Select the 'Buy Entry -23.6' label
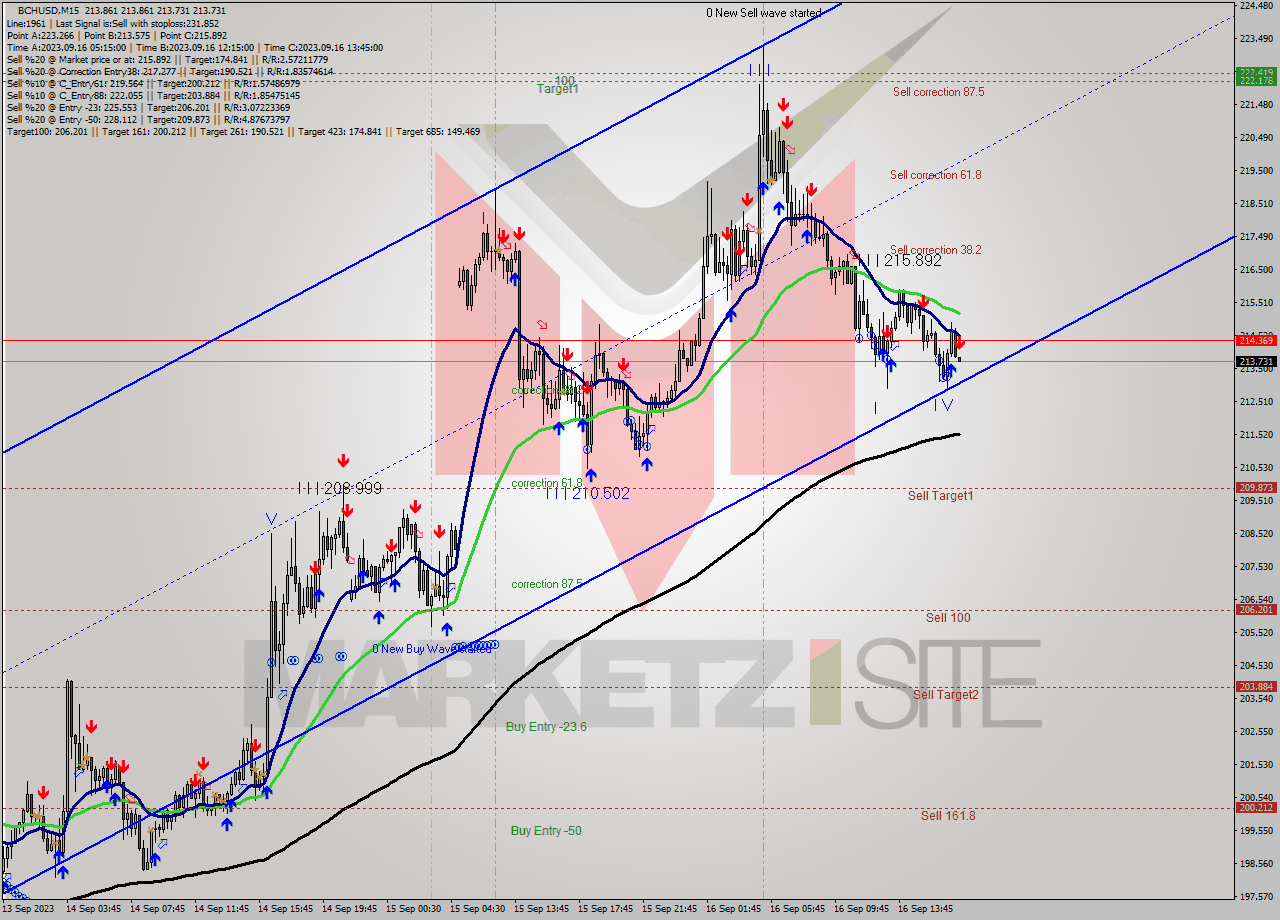 pyautogui.click(x=546, y=727)
